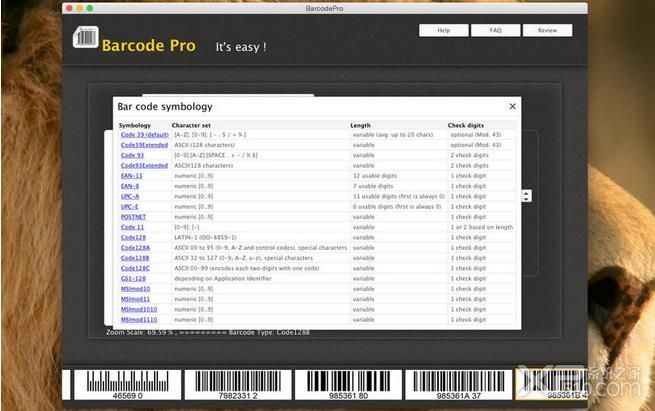Select the UPC-A link

coord(130,196)
